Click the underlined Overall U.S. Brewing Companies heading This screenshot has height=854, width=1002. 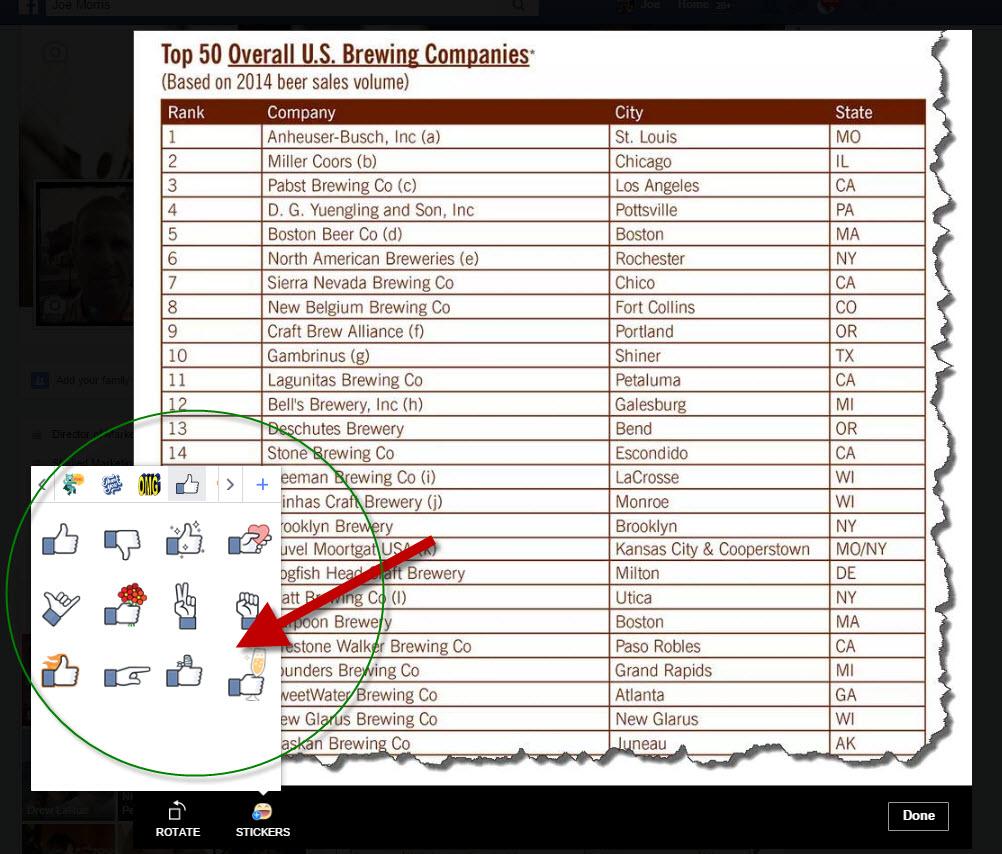pyautogui.click(x=378, y=55)
